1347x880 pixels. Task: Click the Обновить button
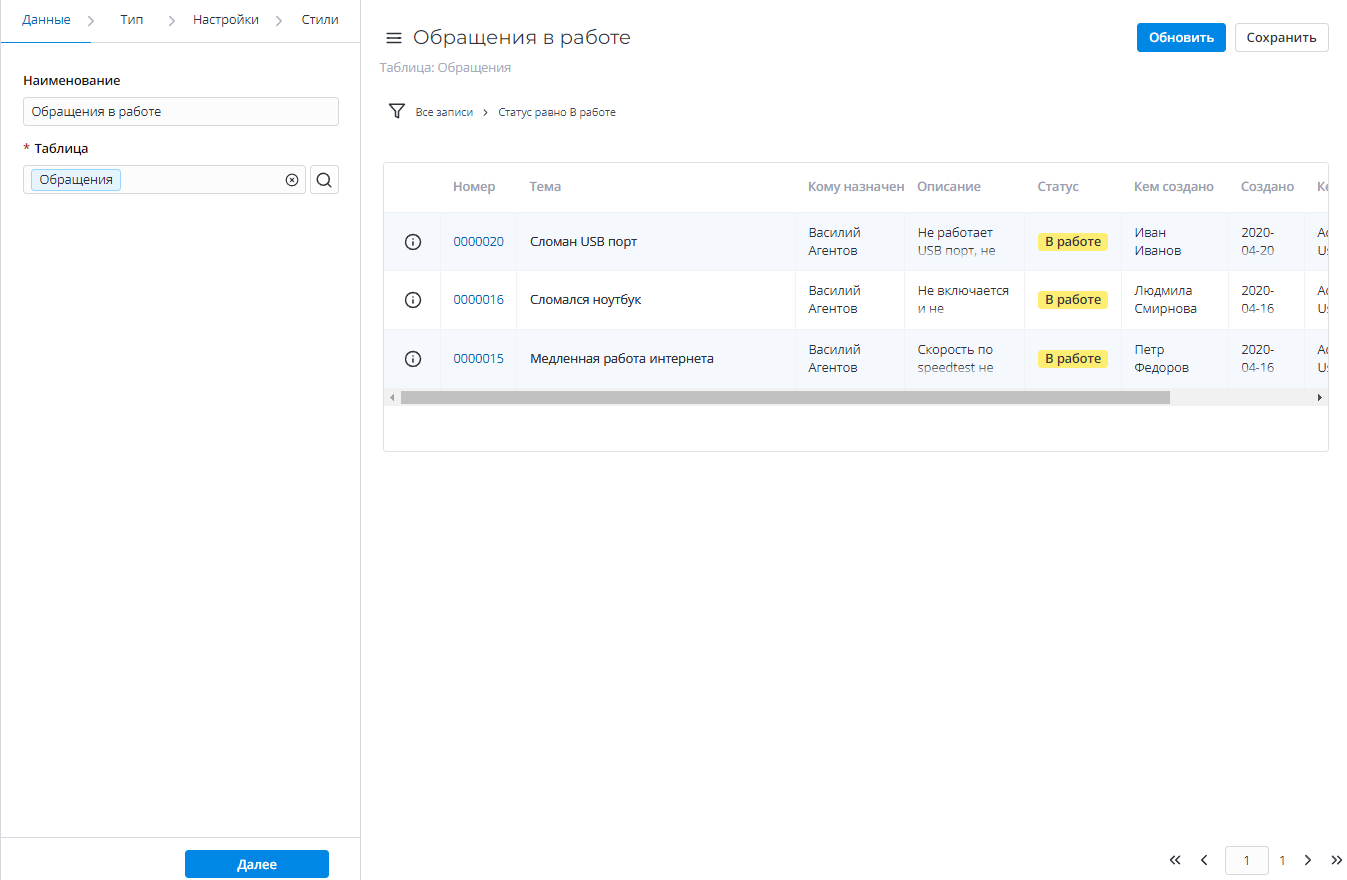1180,38
